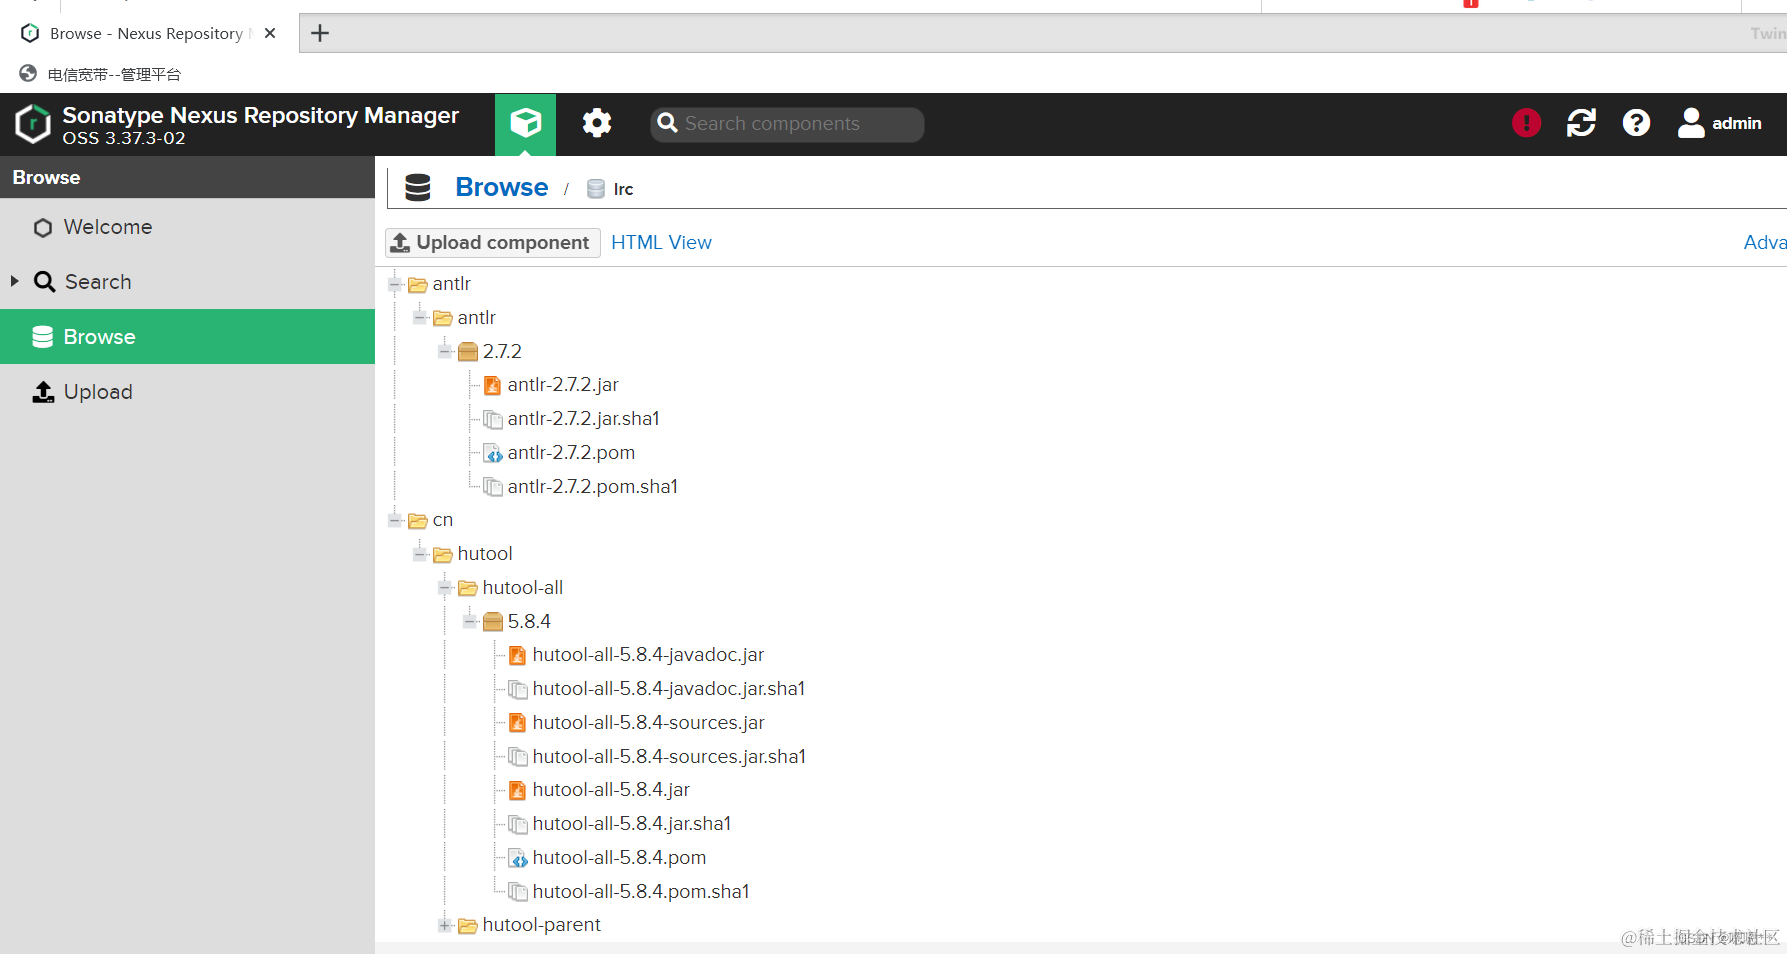1787x954 pixels.
Task: Click lrc repository name in breadcrumb
Action: pos(623,189)
